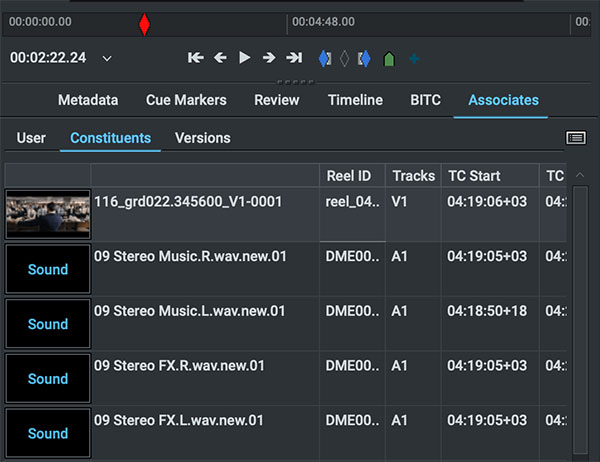This screenshot has height=462, width=600.
Task: Click the red diamond playhead marker
Action: 145,24
